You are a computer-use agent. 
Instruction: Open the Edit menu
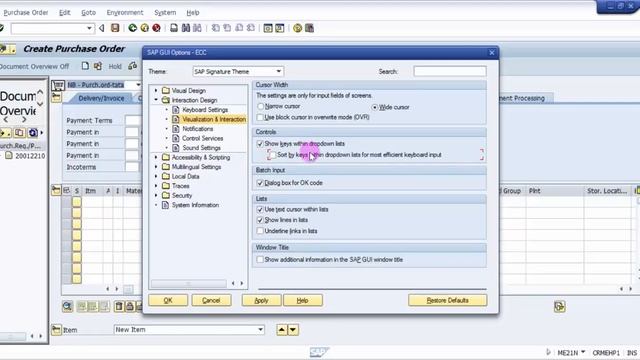(64, 13)
